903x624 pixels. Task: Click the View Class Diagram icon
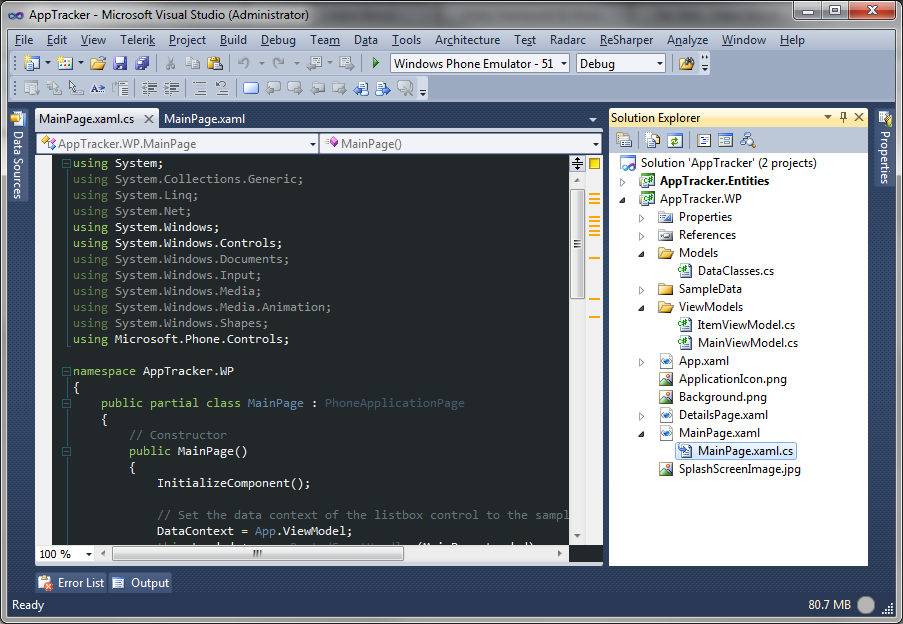(x=748, y=140)
